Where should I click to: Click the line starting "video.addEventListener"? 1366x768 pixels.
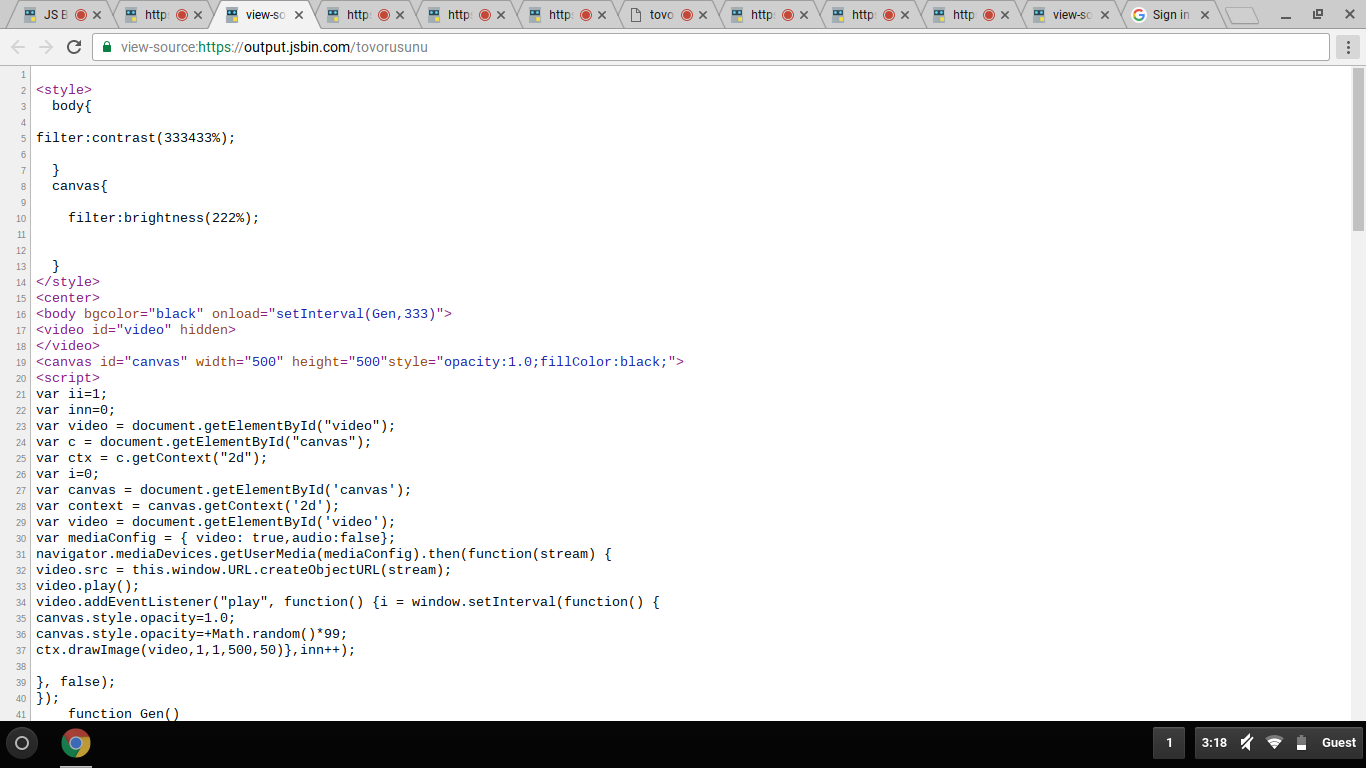tap(348, 602)
